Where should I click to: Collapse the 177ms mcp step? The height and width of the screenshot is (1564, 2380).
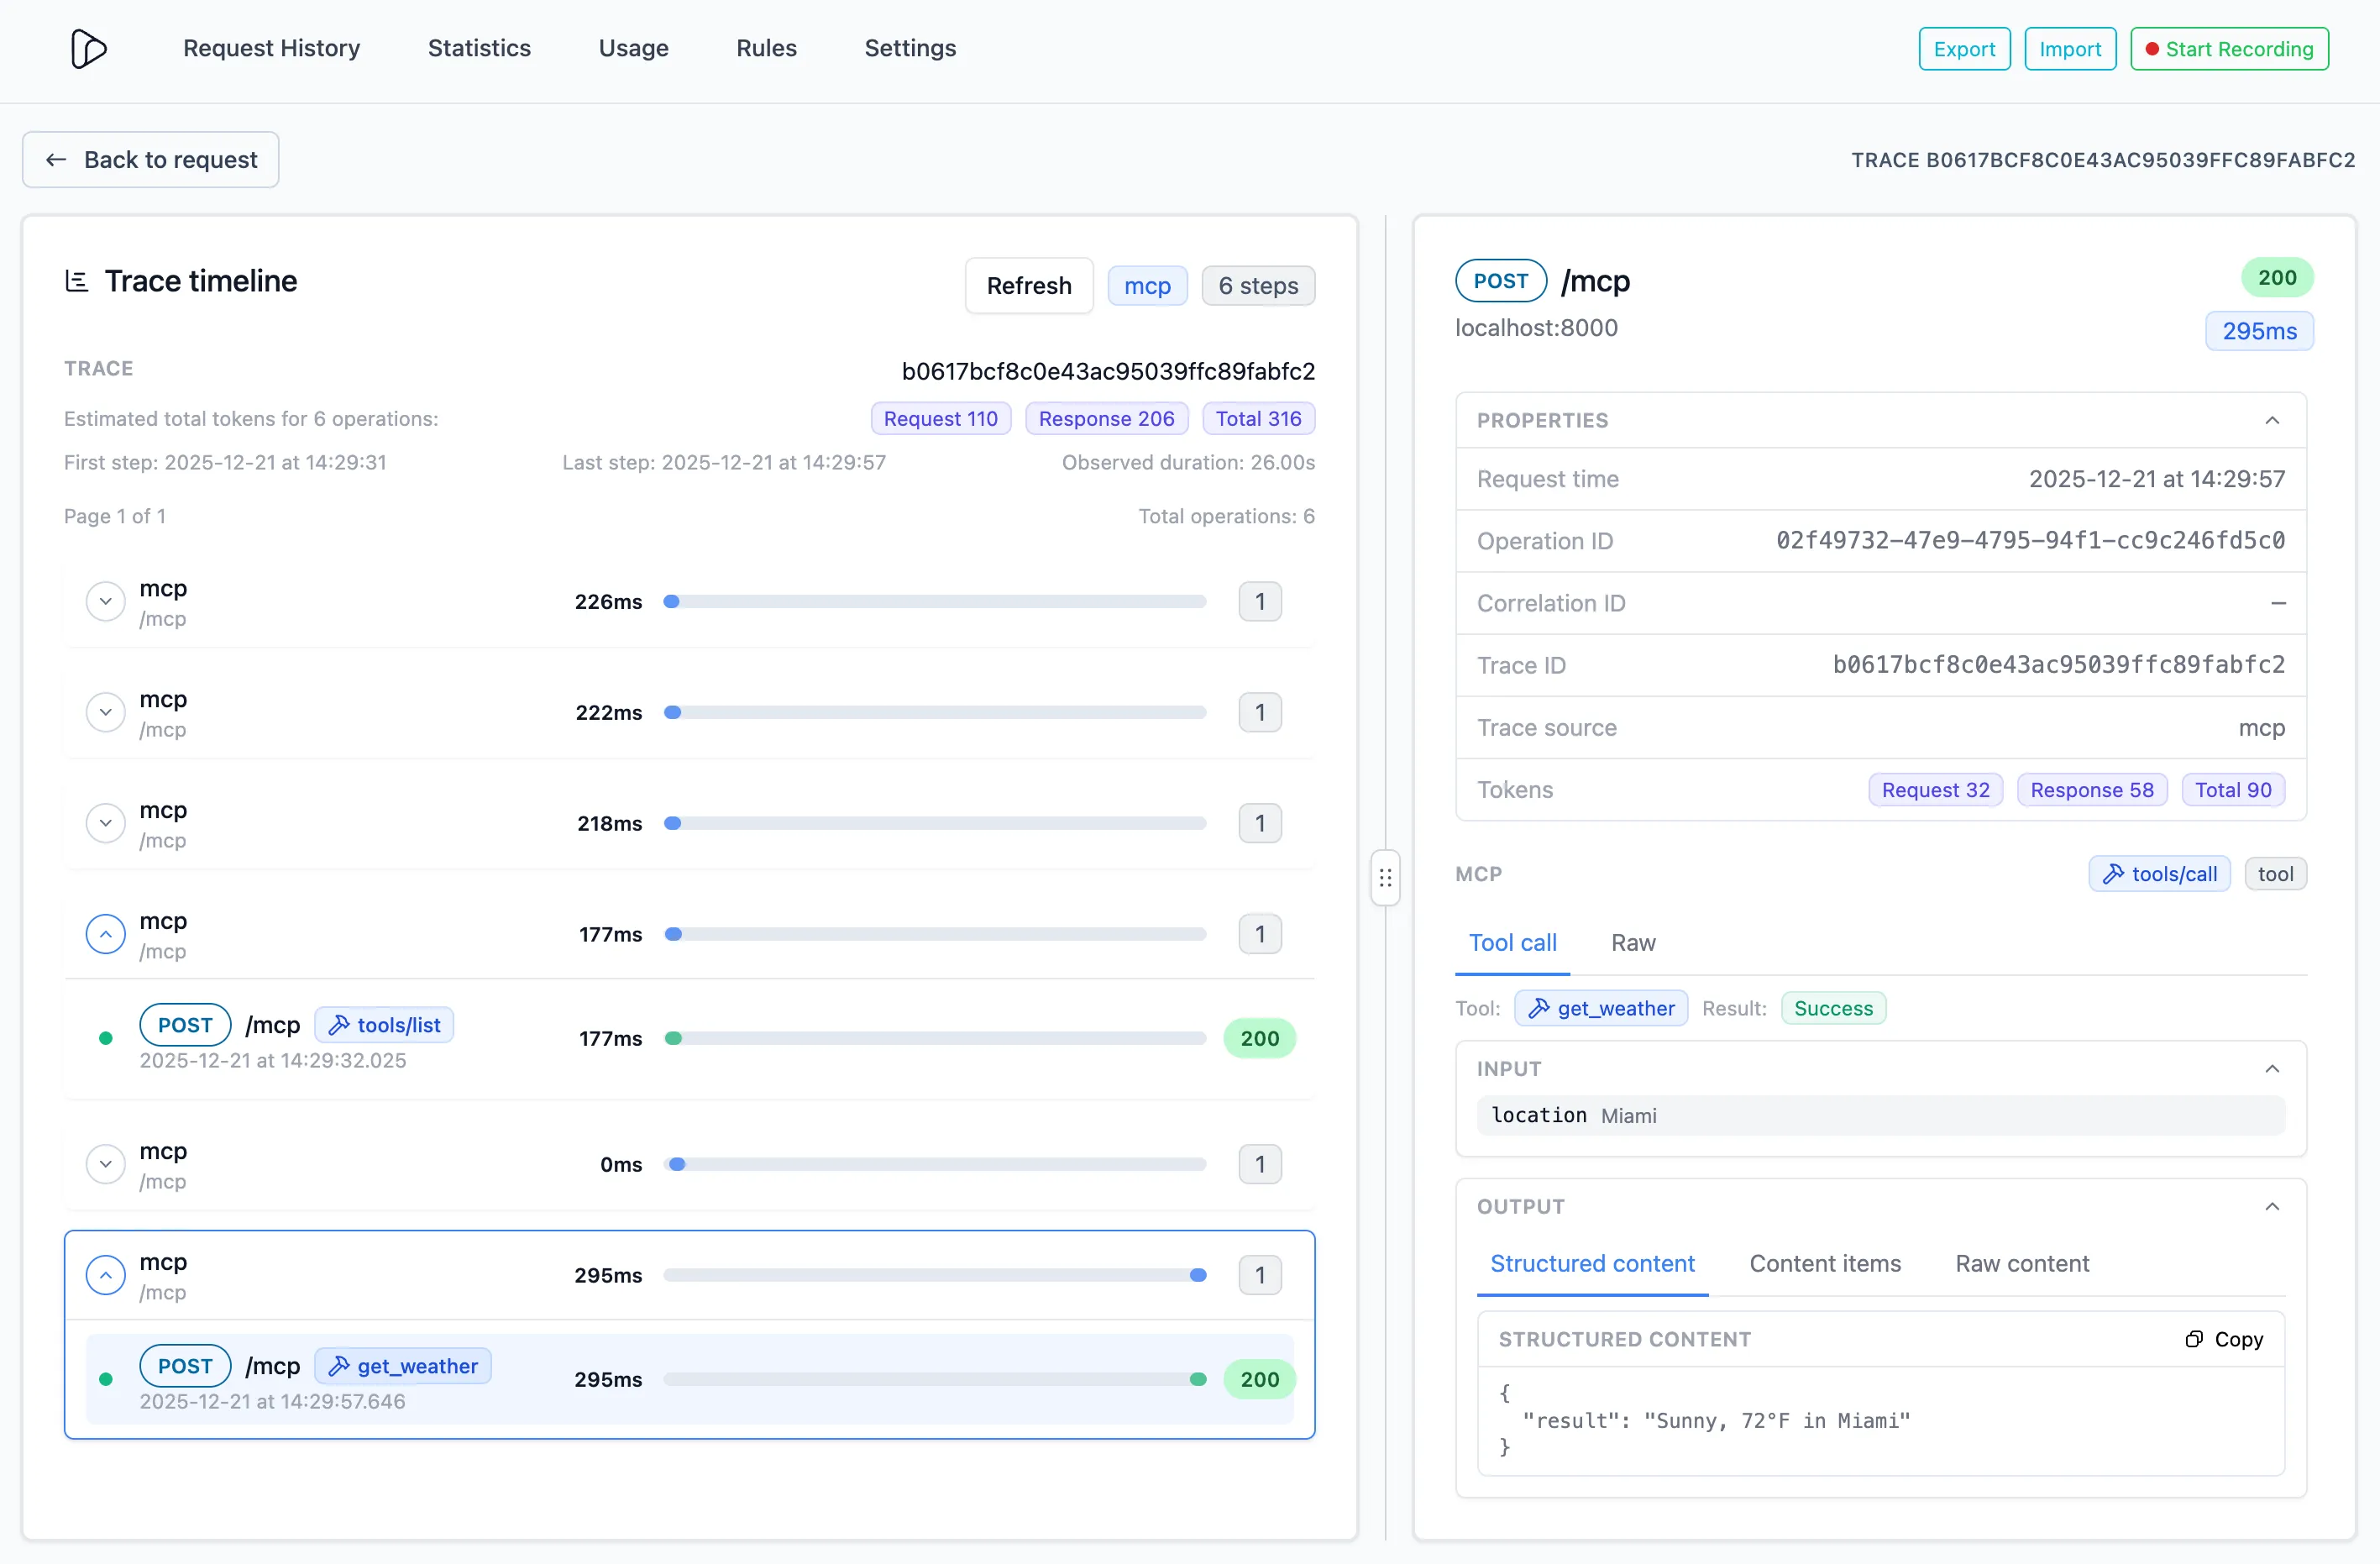(x=105, y=934)
